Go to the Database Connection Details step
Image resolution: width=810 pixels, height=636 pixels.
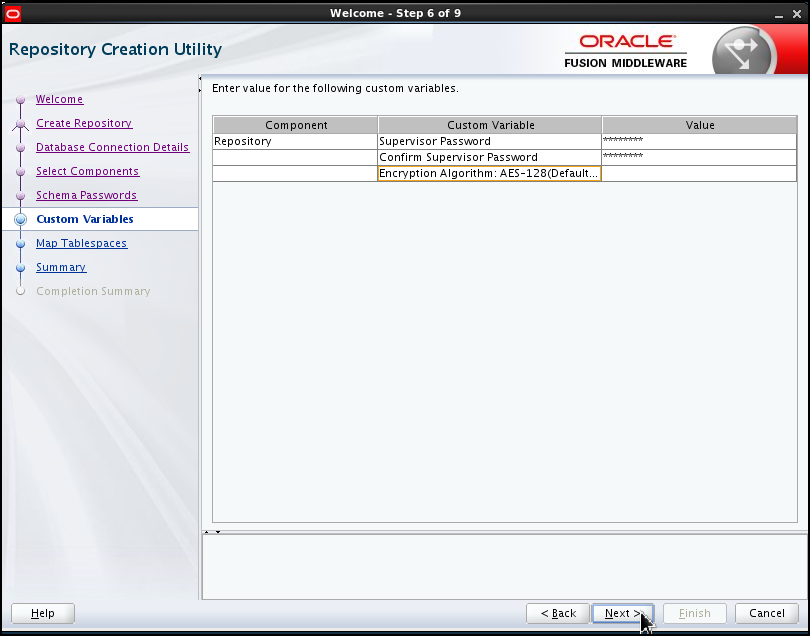[112, 148]
